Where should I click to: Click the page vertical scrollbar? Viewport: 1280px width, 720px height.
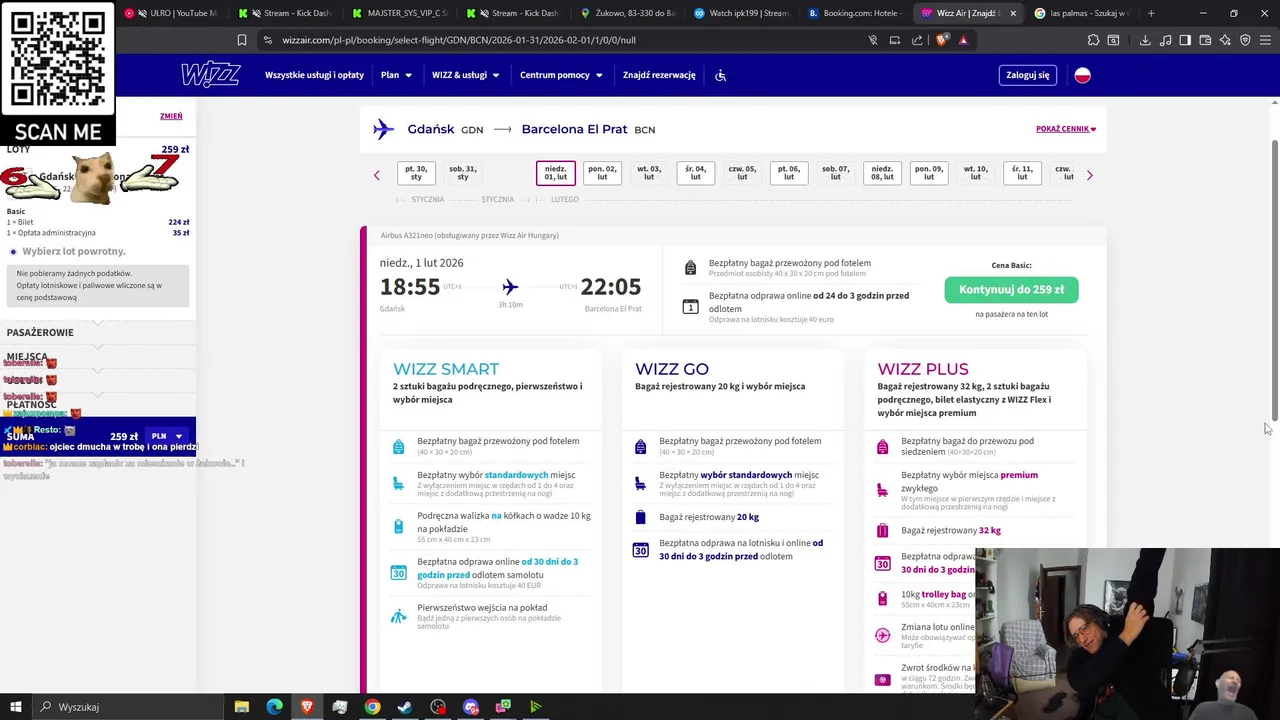(x=1274, y=280)
